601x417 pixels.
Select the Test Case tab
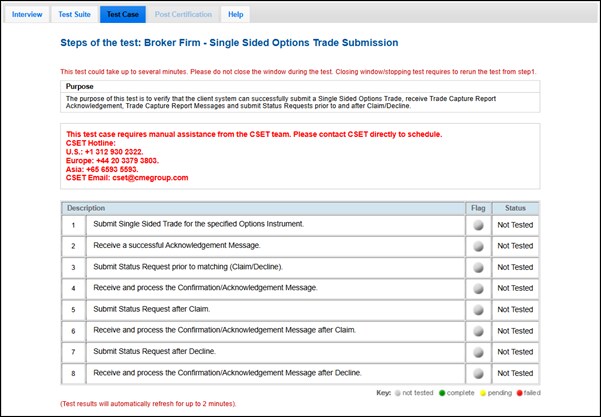pos(121,15)
